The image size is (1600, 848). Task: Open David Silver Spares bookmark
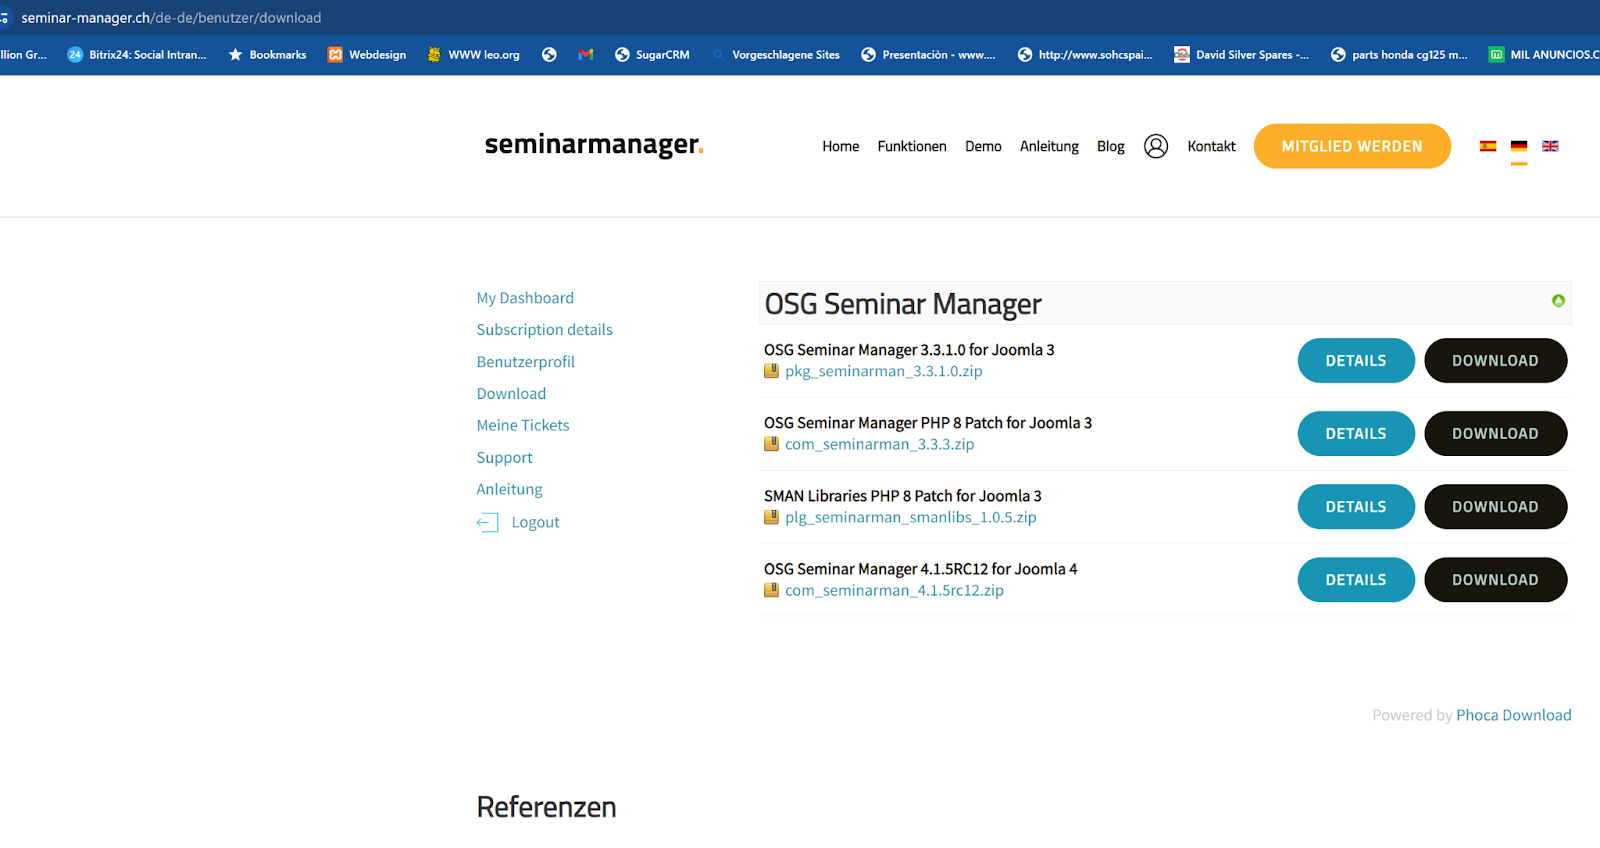click(1241, 55)
